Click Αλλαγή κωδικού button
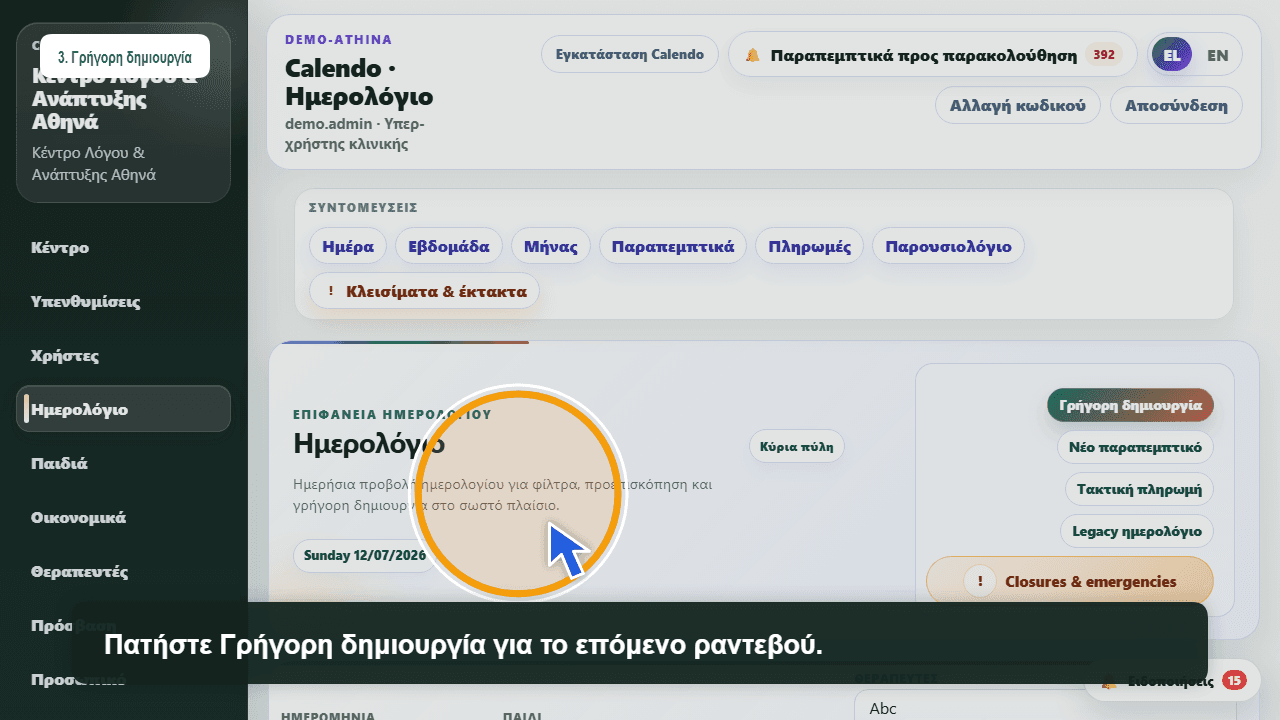Viewport: 1280px width, 720px height. click(x=1018, y=105)
